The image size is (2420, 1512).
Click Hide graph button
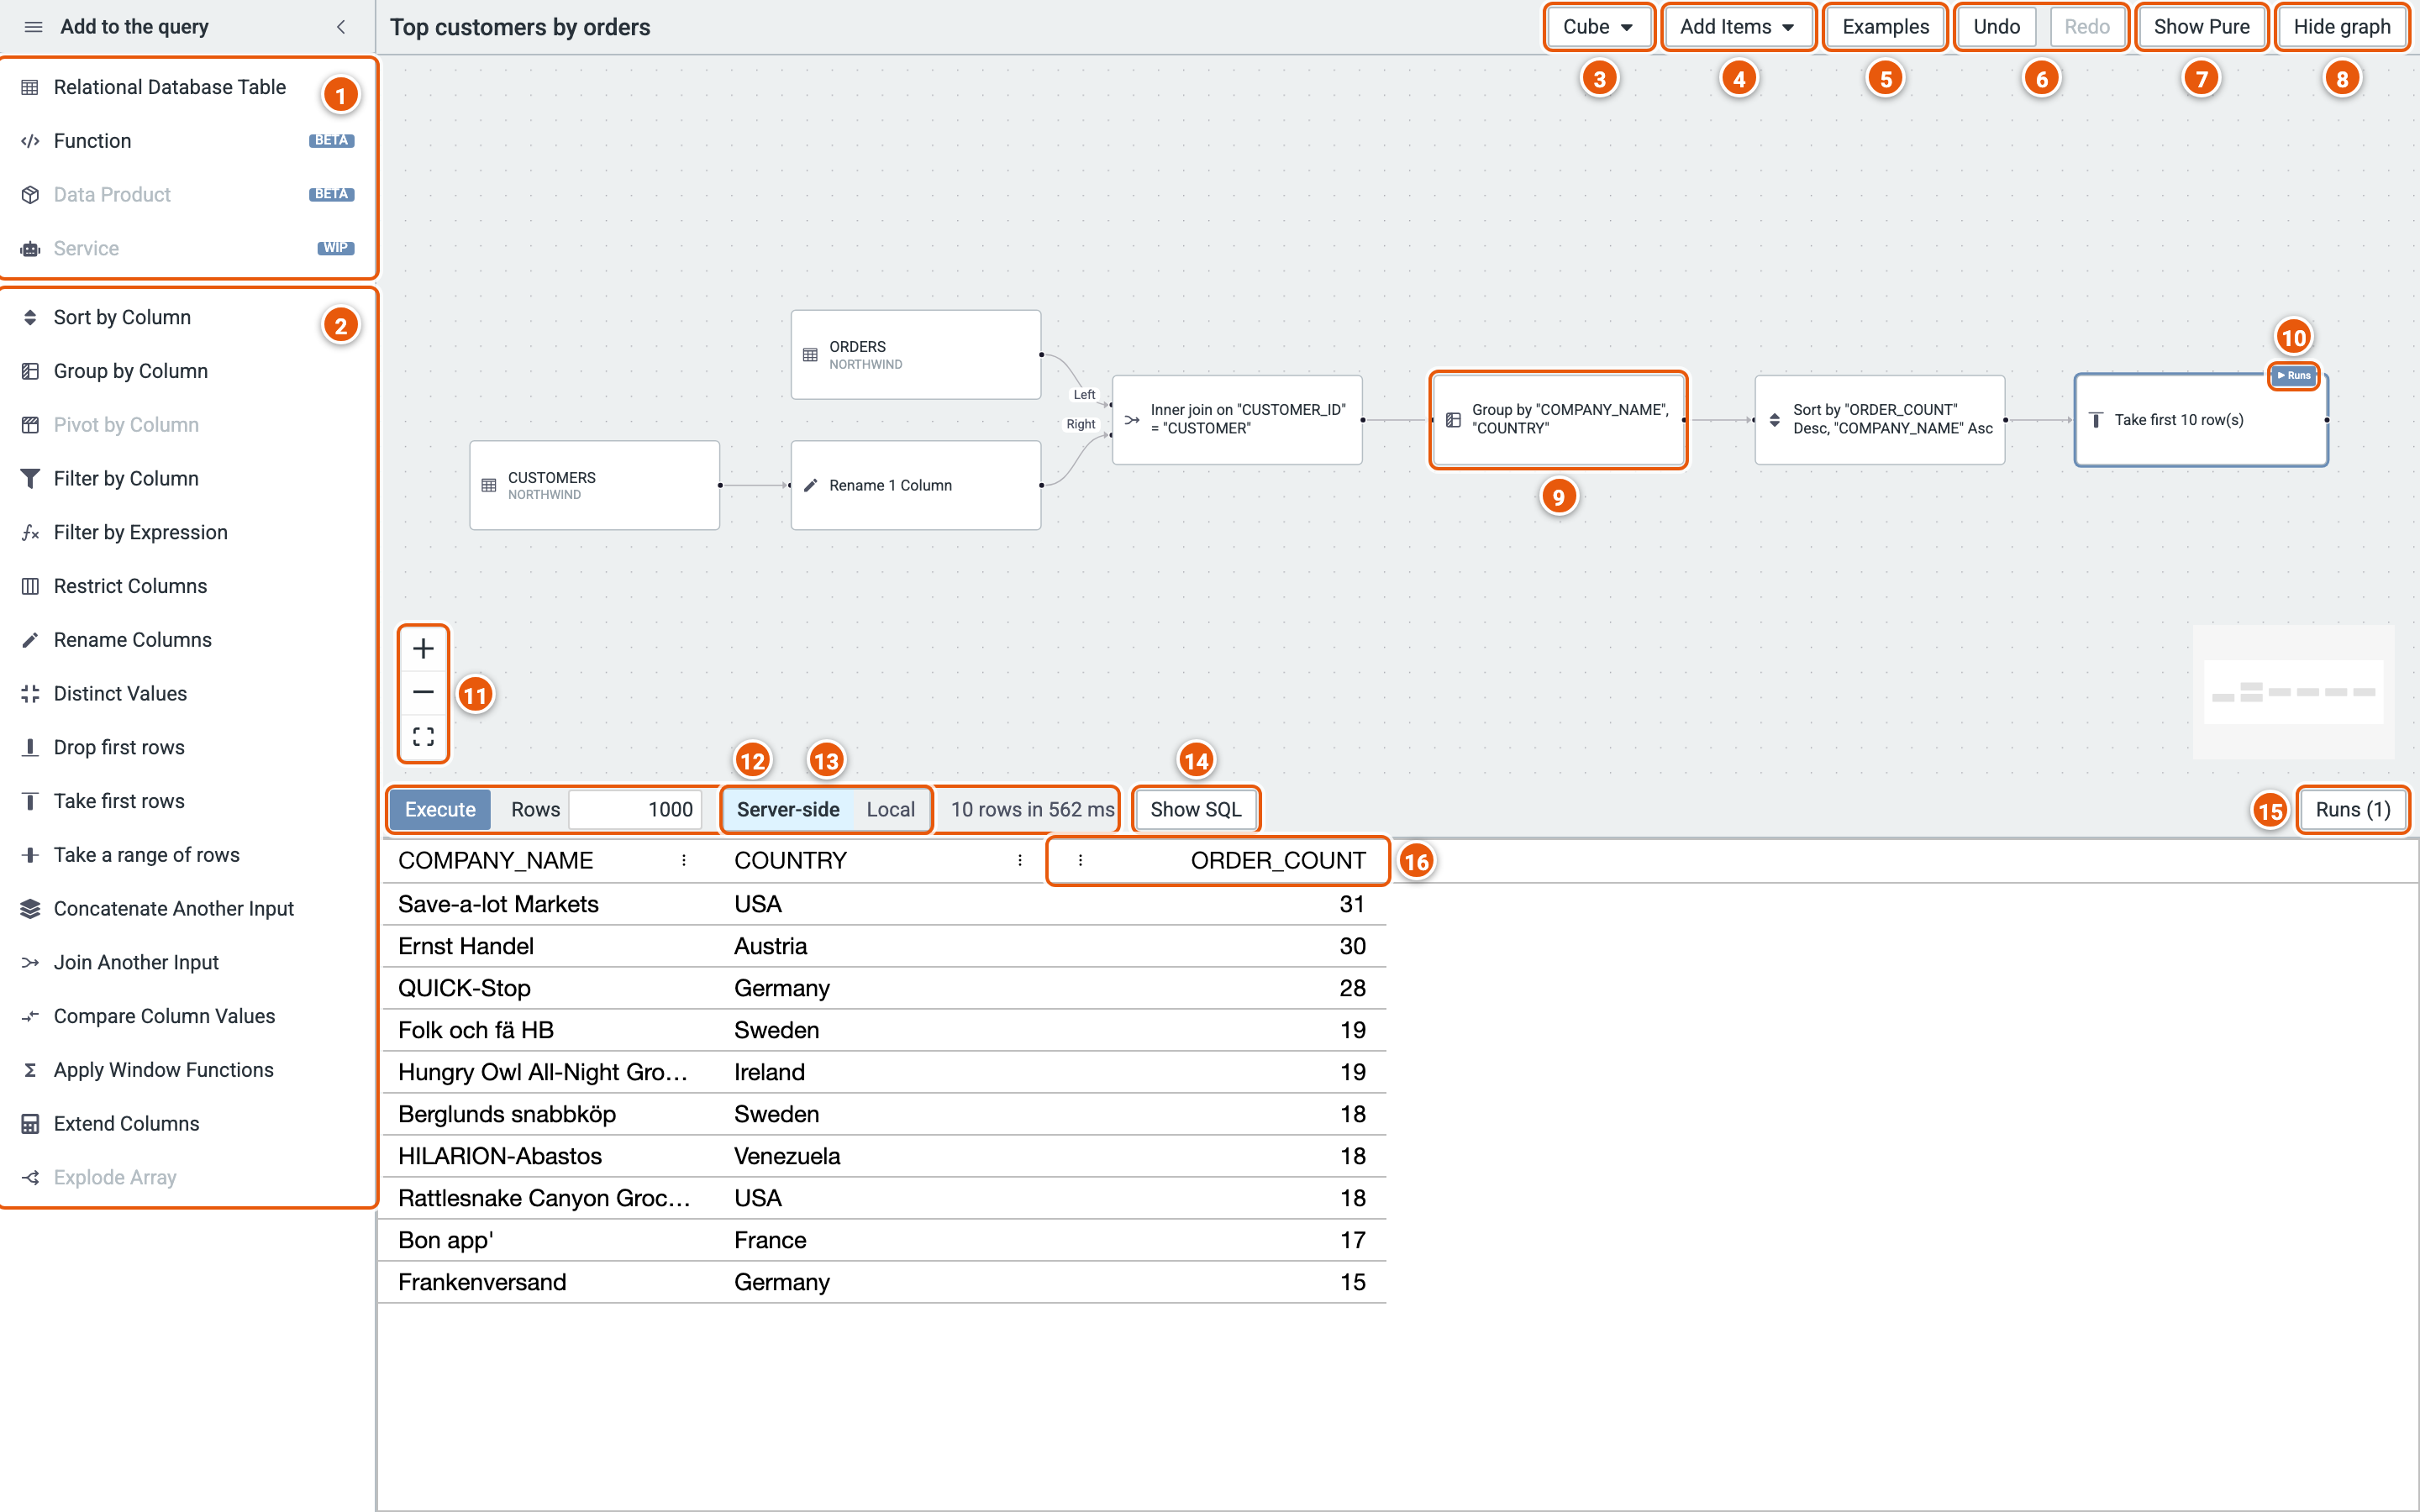(x=2341, y=27)
